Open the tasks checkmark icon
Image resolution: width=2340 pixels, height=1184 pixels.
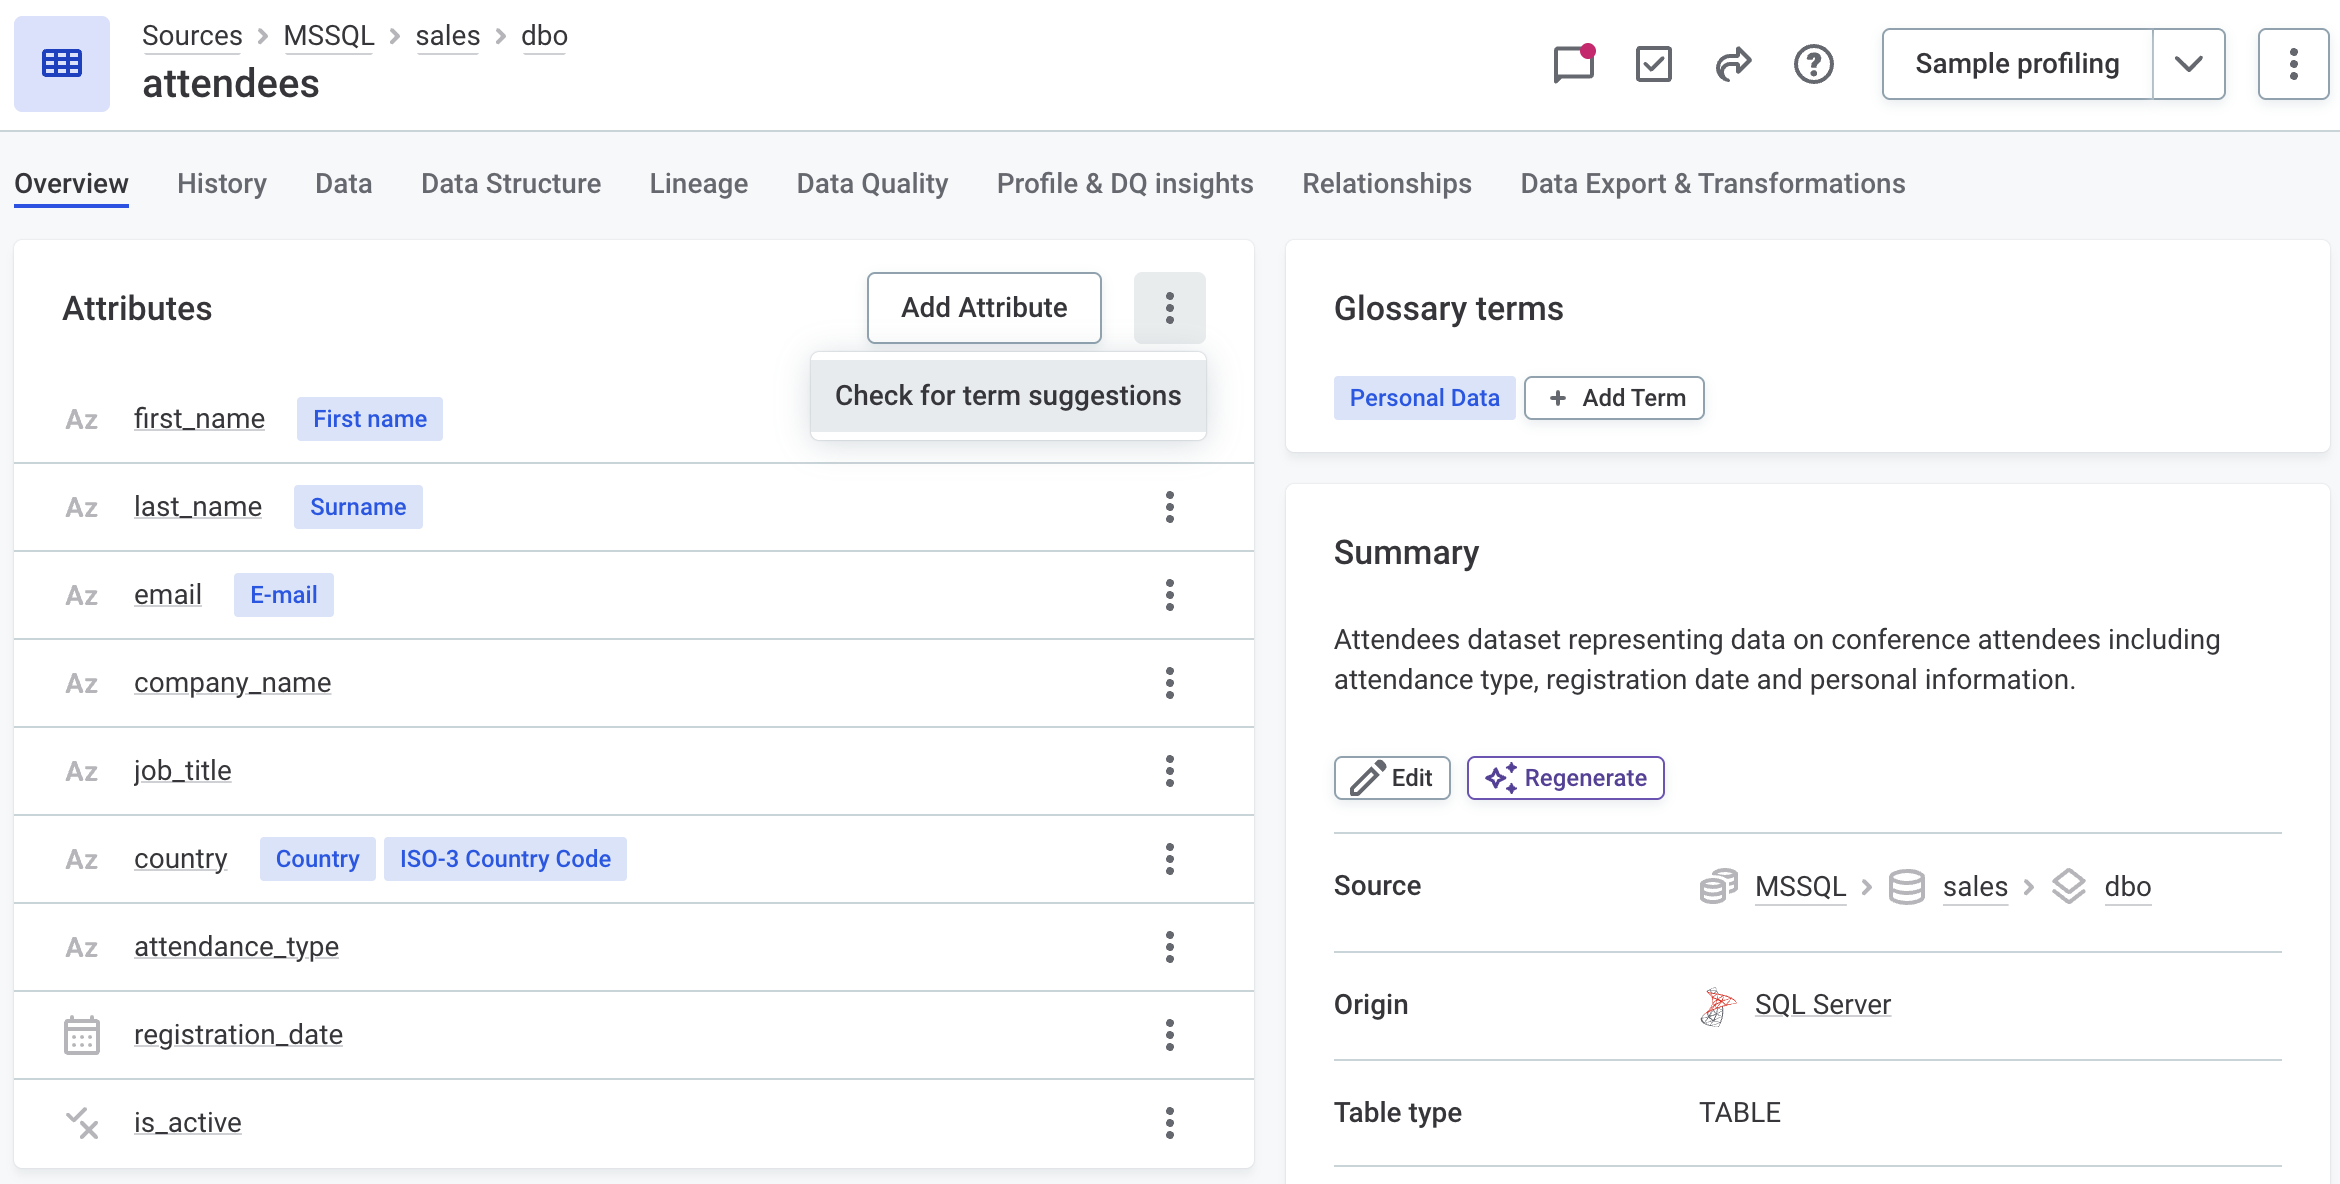click(x=1653, y=65)
